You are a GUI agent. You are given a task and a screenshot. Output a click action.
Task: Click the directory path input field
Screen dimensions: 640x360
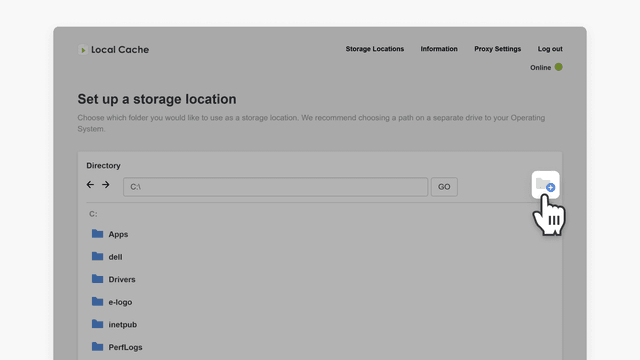[276, 187]
